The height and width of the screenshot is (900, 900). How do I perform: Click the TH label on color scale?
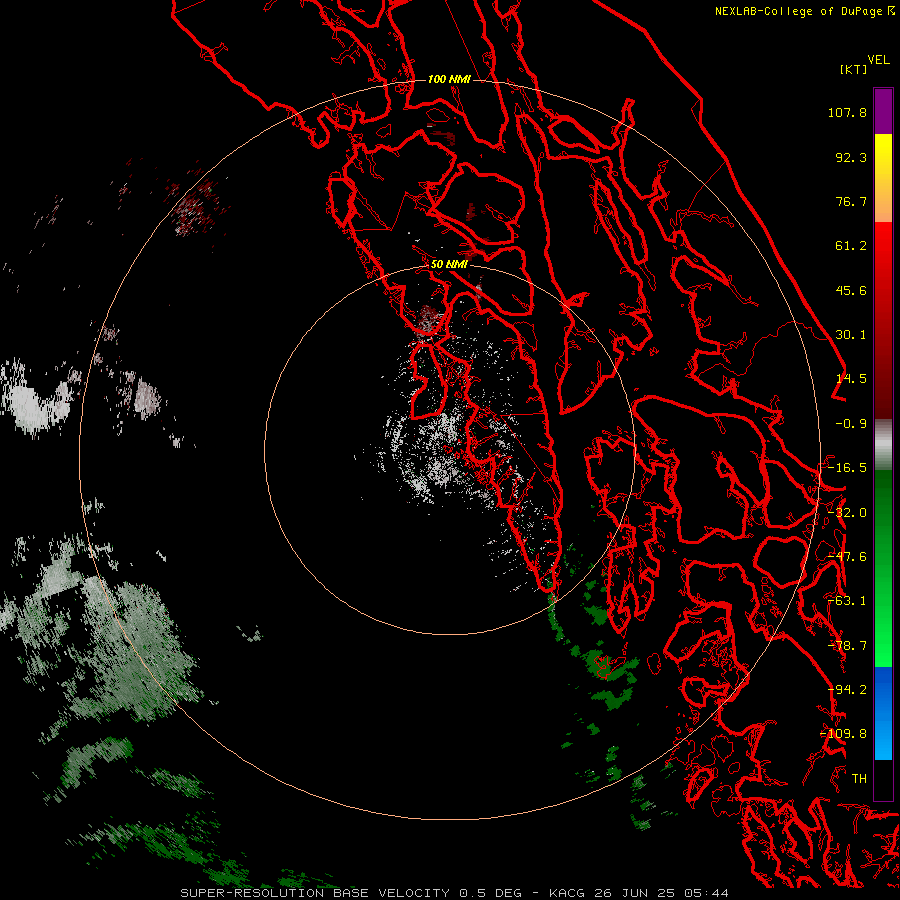pos(859,779)
